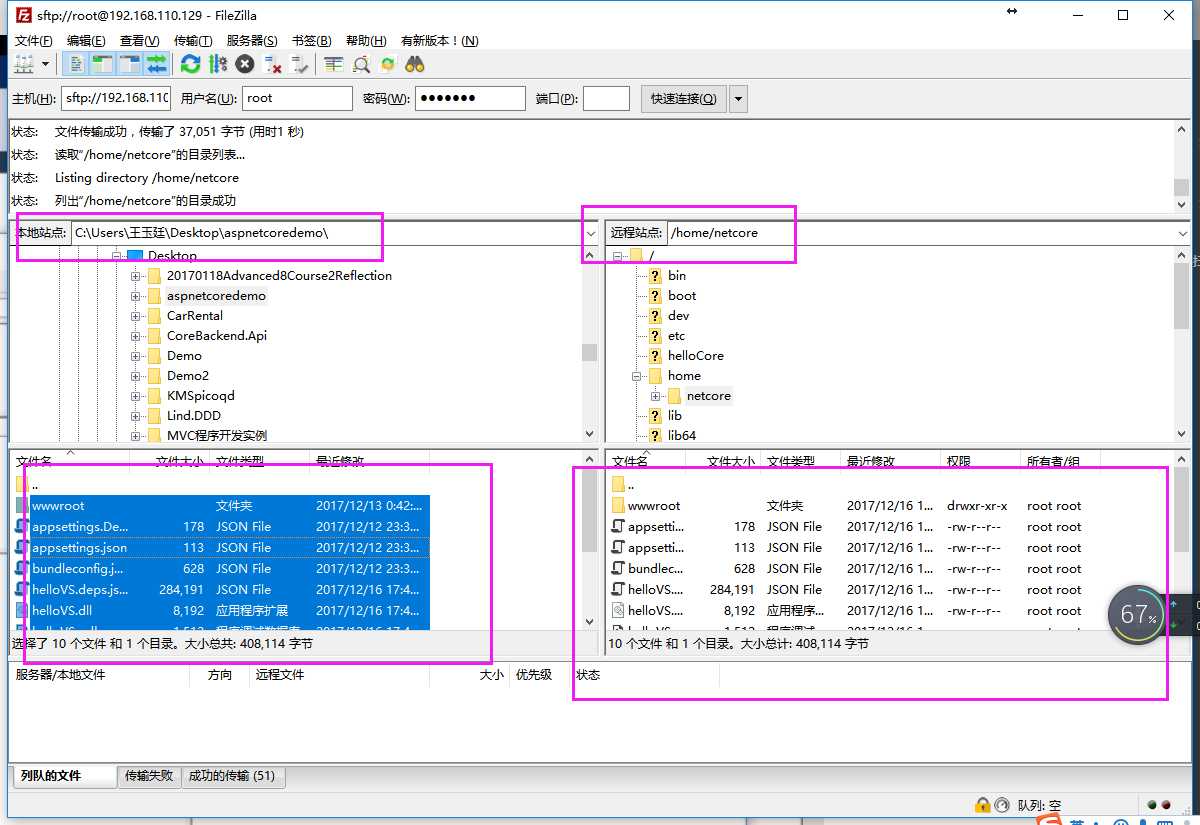Open the 服务器(S) menu
Screen dimensions: 1200x825
click(252, 40)
